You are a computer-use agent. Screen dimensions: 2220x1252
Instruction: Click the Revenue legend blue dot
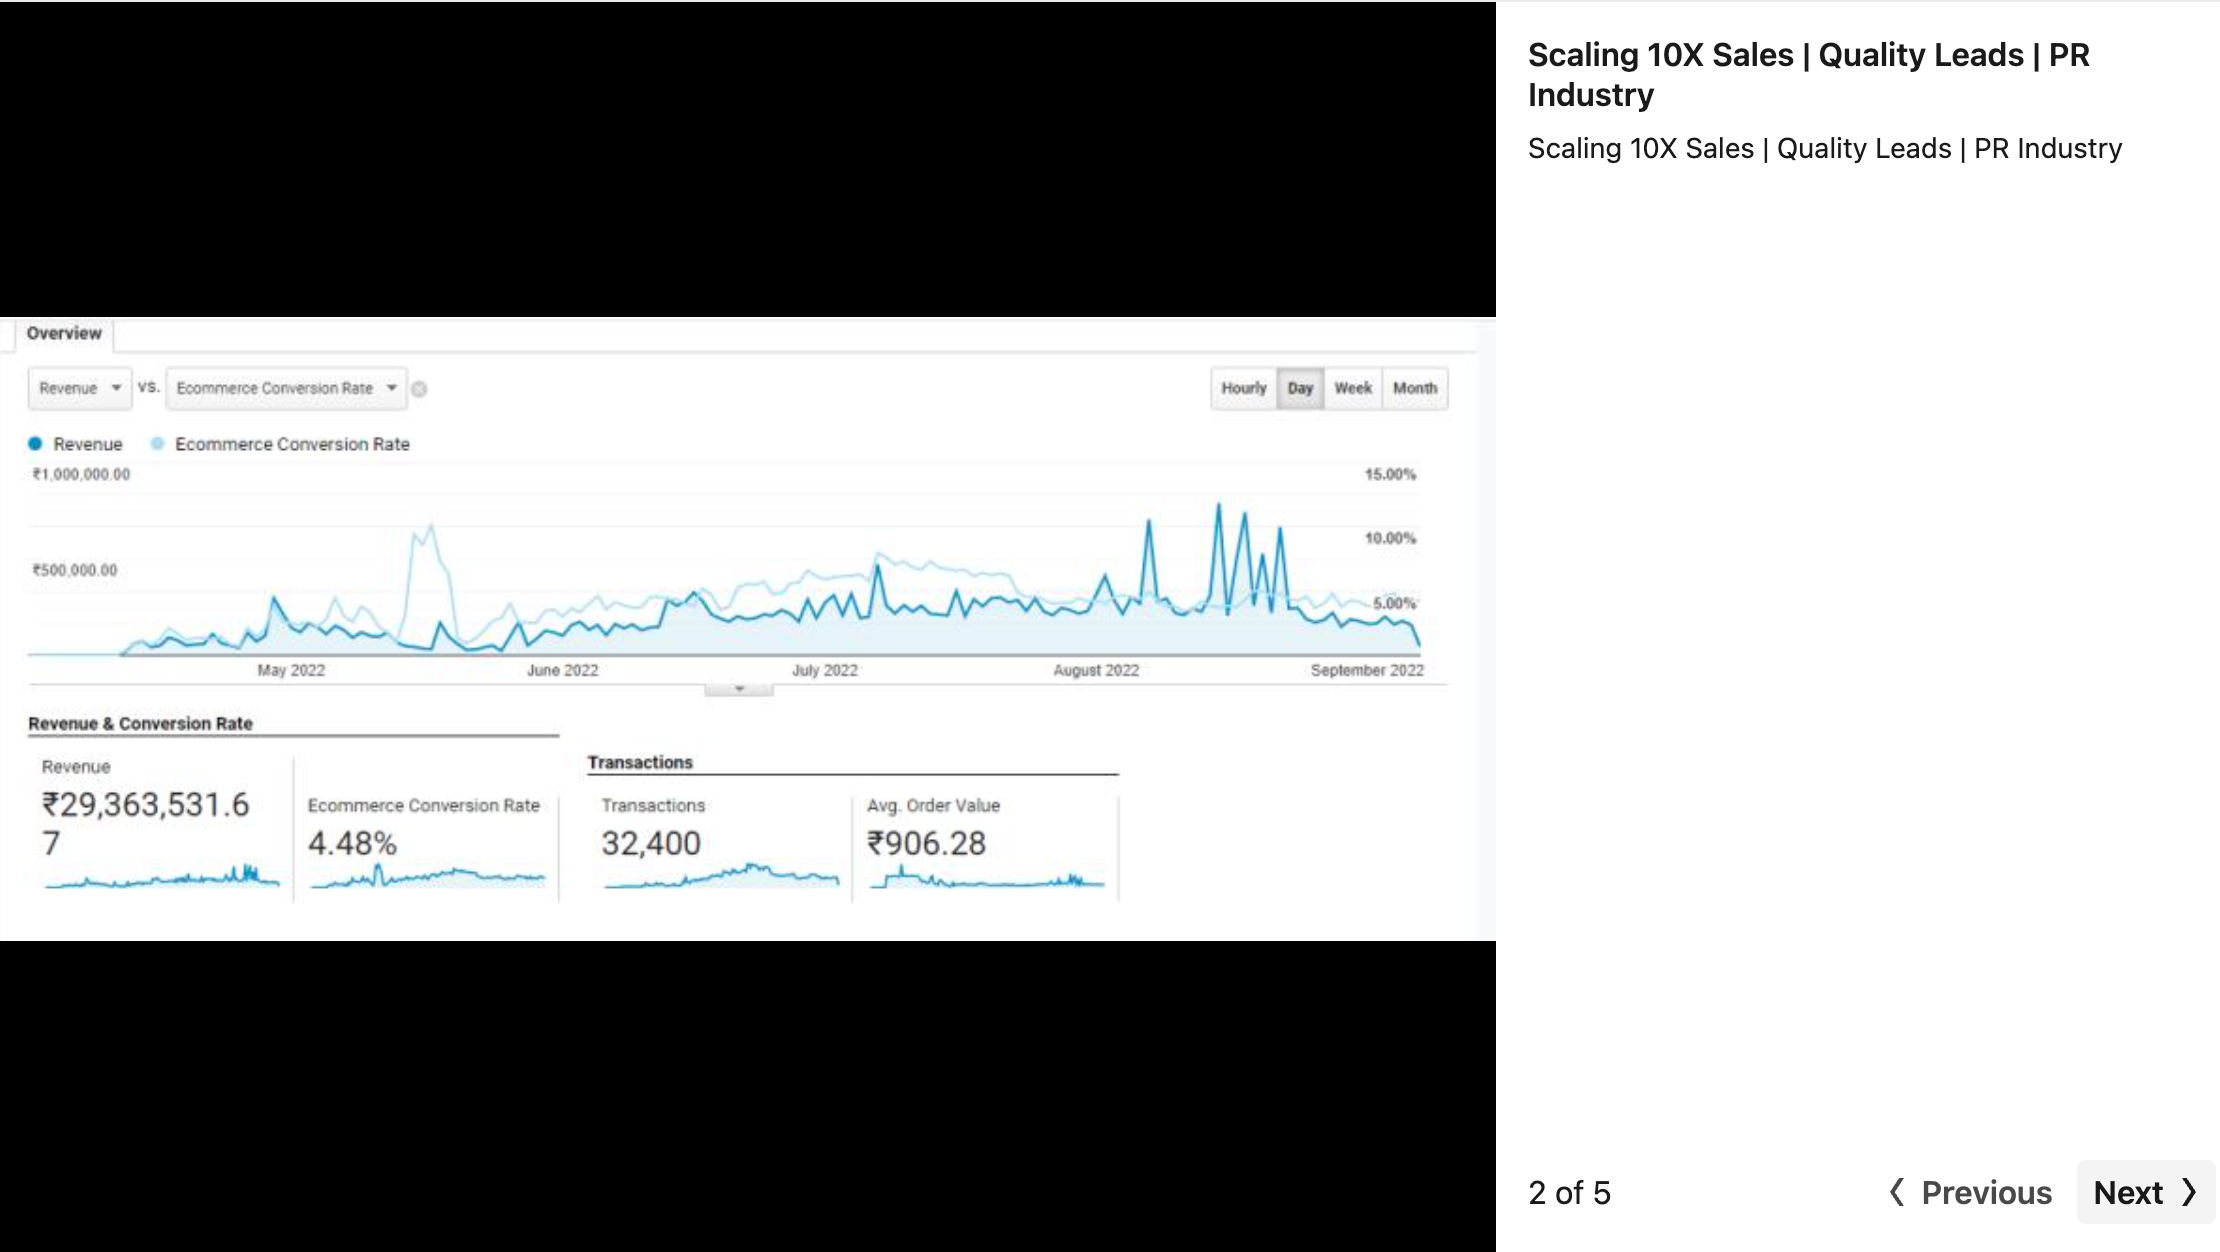click(36, 444)
